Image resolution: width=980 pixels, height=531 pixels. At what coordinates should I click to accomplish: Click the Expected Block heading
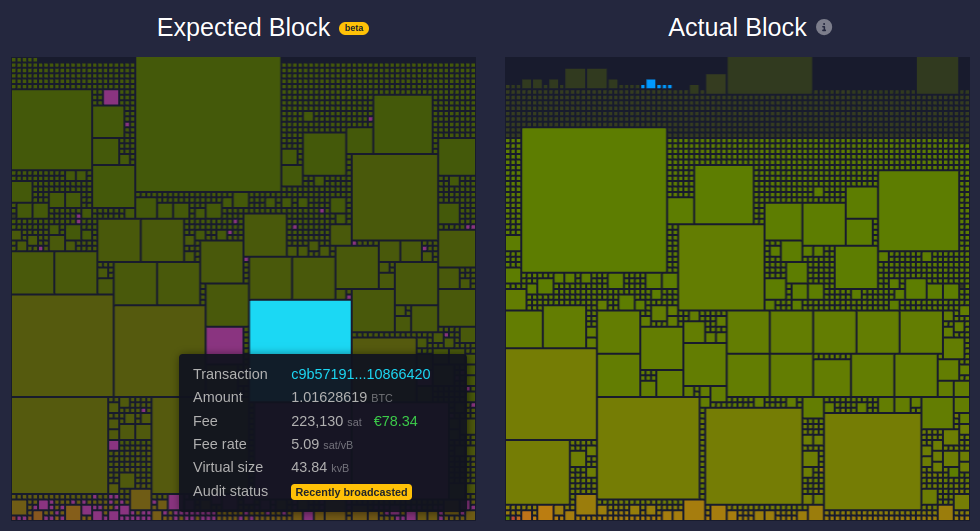click(x=243, y=28)
